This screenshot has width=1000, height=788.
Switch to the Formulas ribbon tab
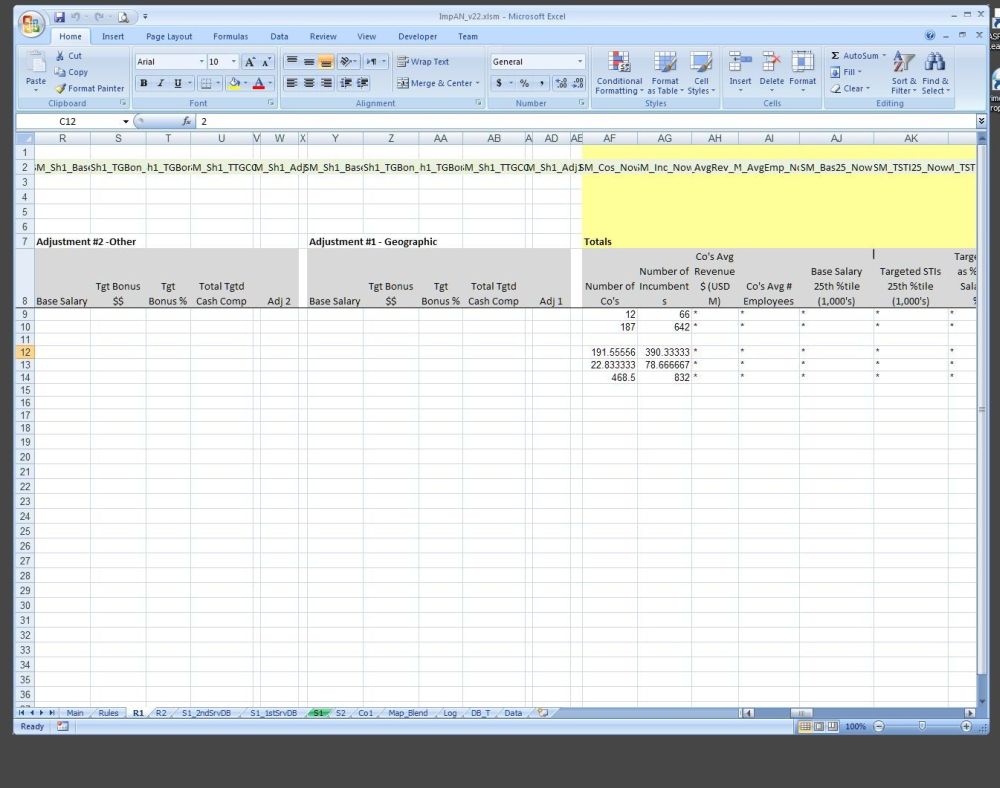(x=230, y=36)
